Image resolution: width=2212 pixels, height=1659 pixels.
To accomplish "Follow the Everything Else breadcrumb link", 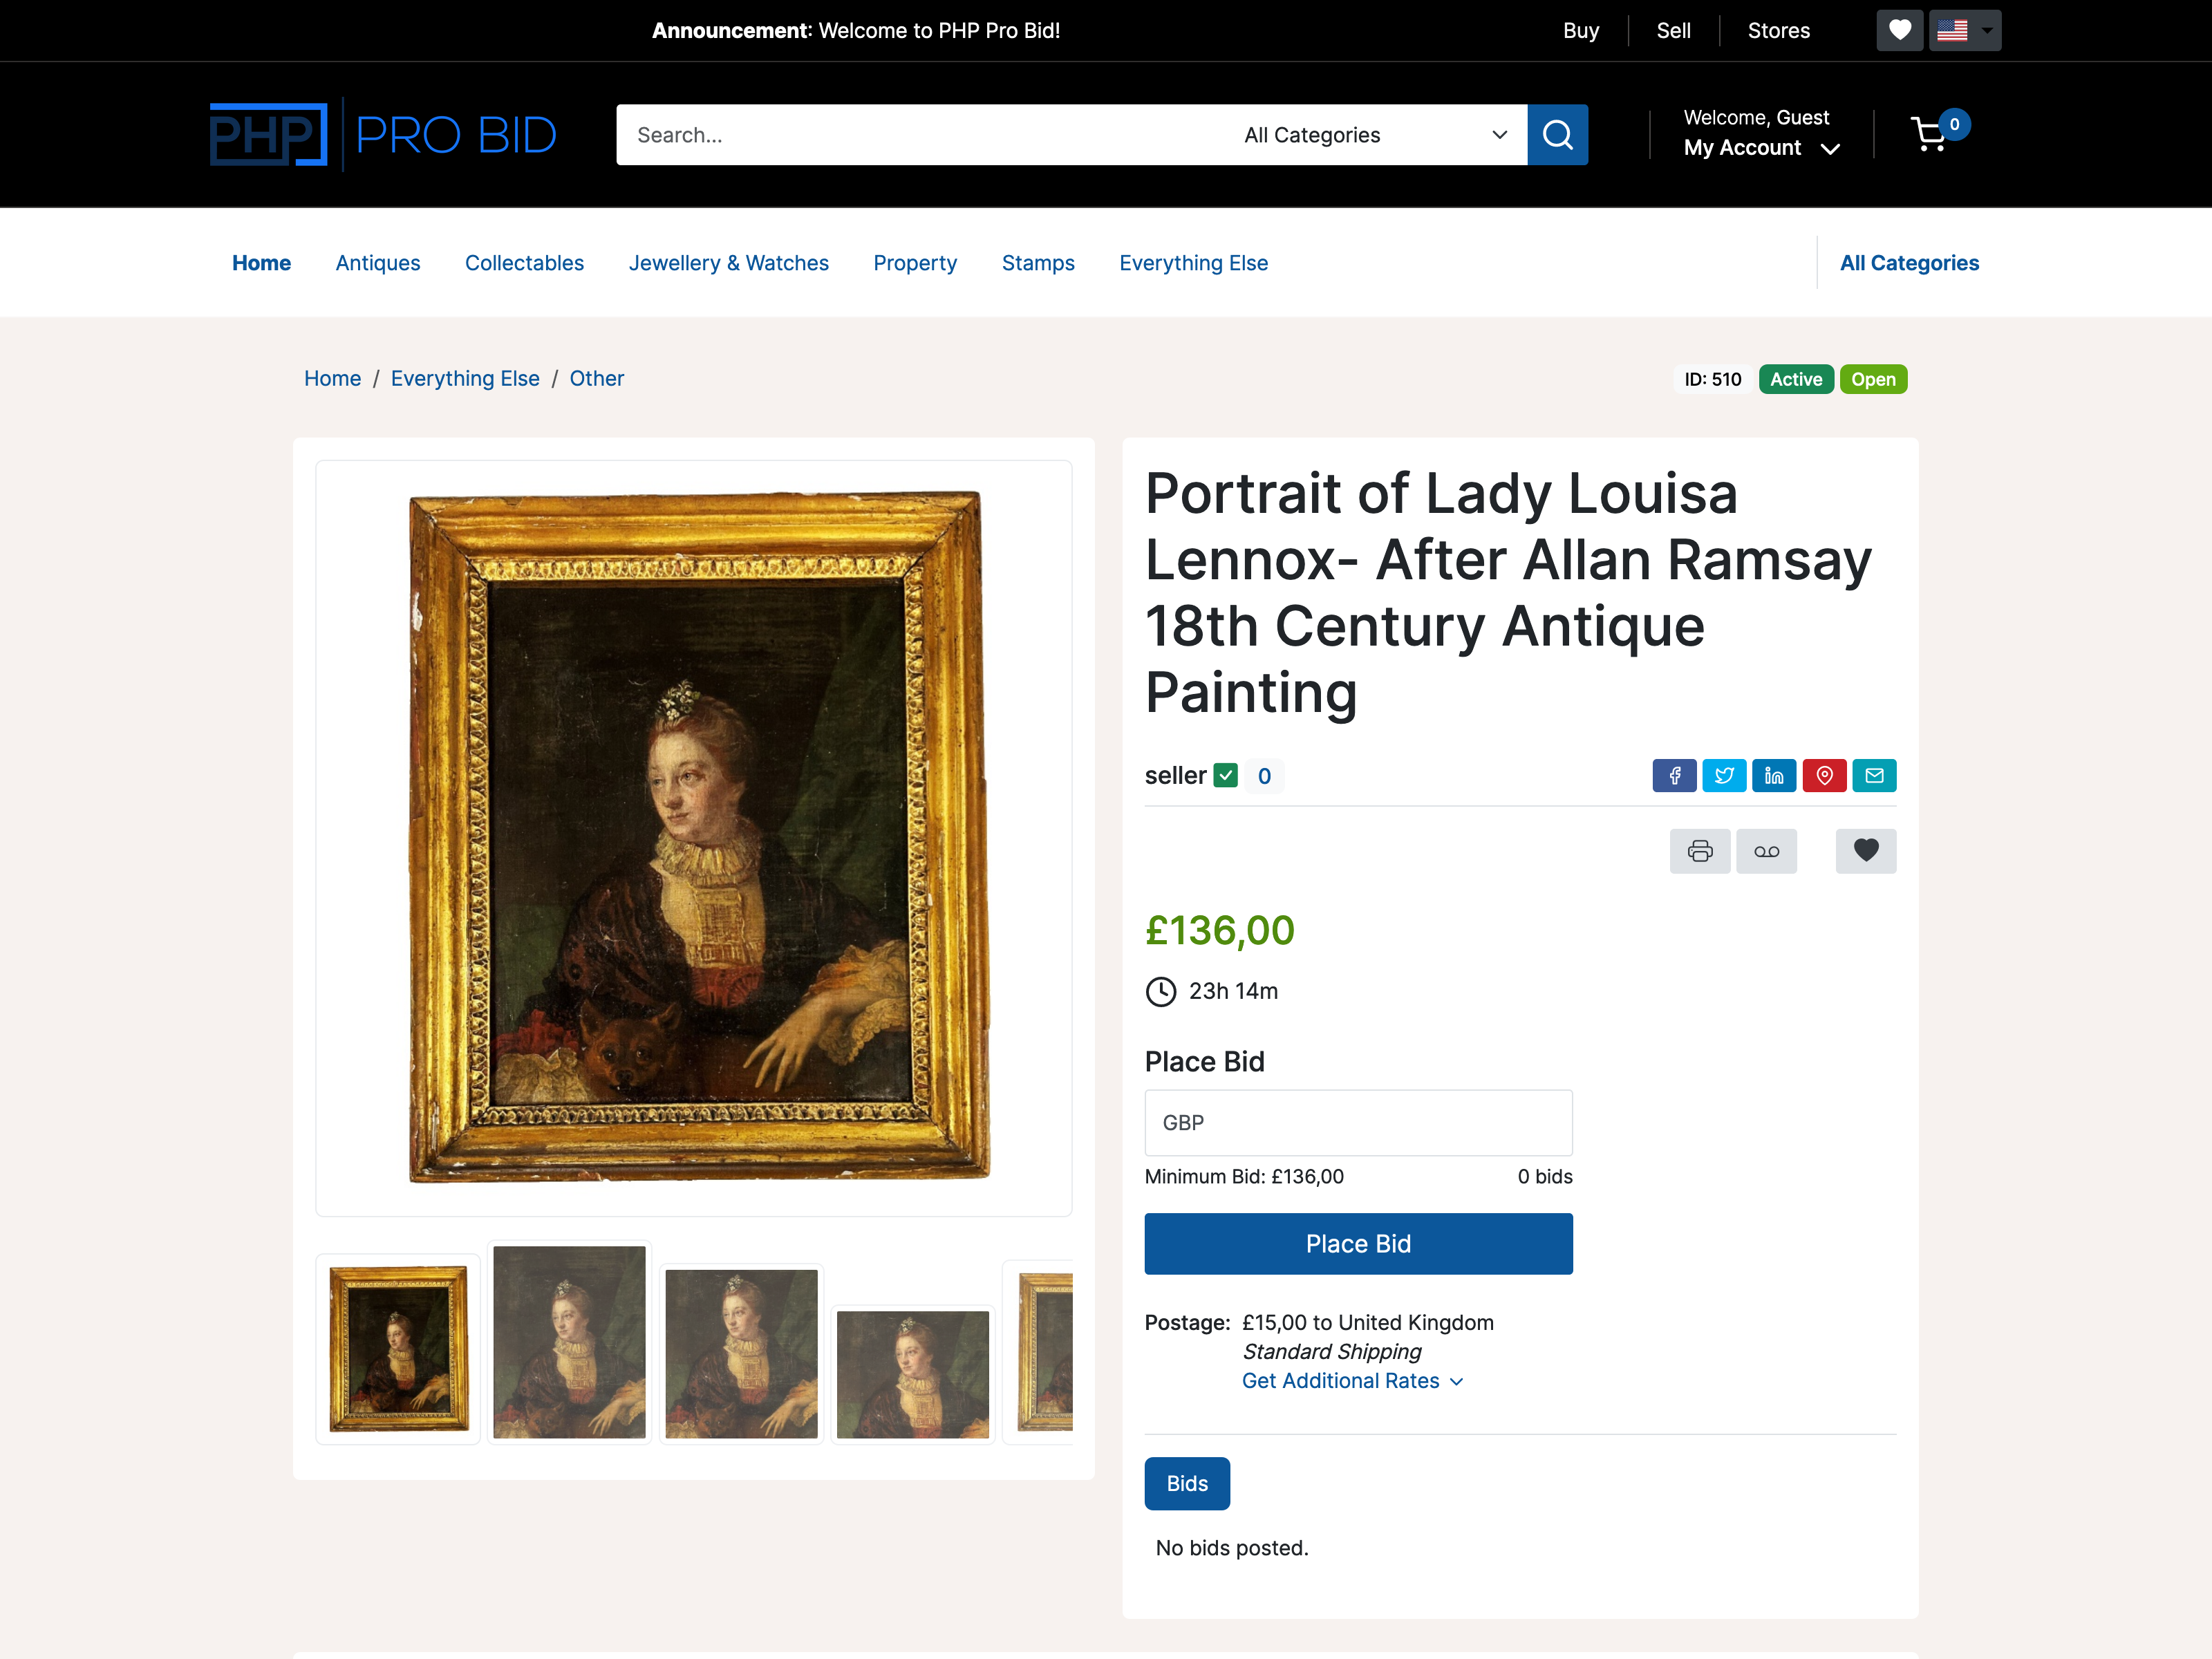I will point(465,378).
